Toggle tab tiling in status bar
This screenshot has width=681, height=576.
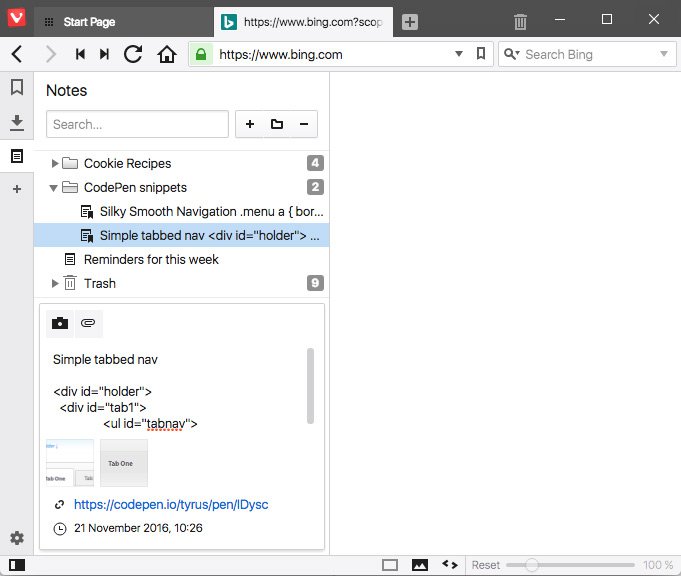tap(391, 565)
